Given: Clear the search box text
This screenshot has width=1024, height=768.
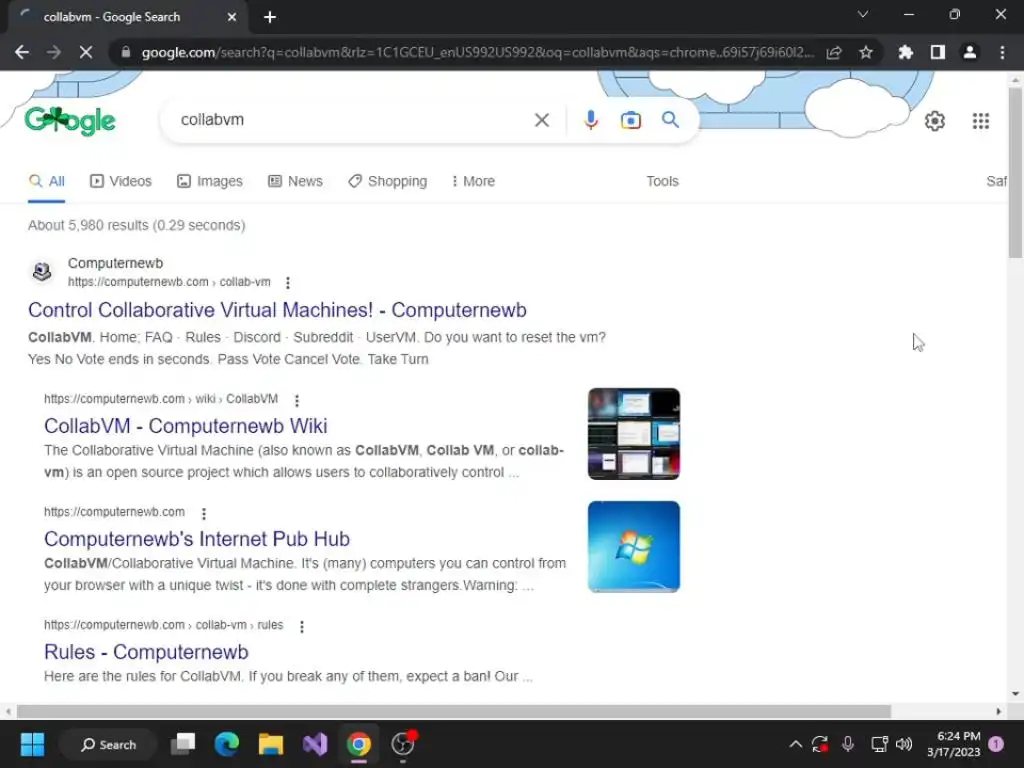Looking at the screenshot, I should tap(541, 120).
